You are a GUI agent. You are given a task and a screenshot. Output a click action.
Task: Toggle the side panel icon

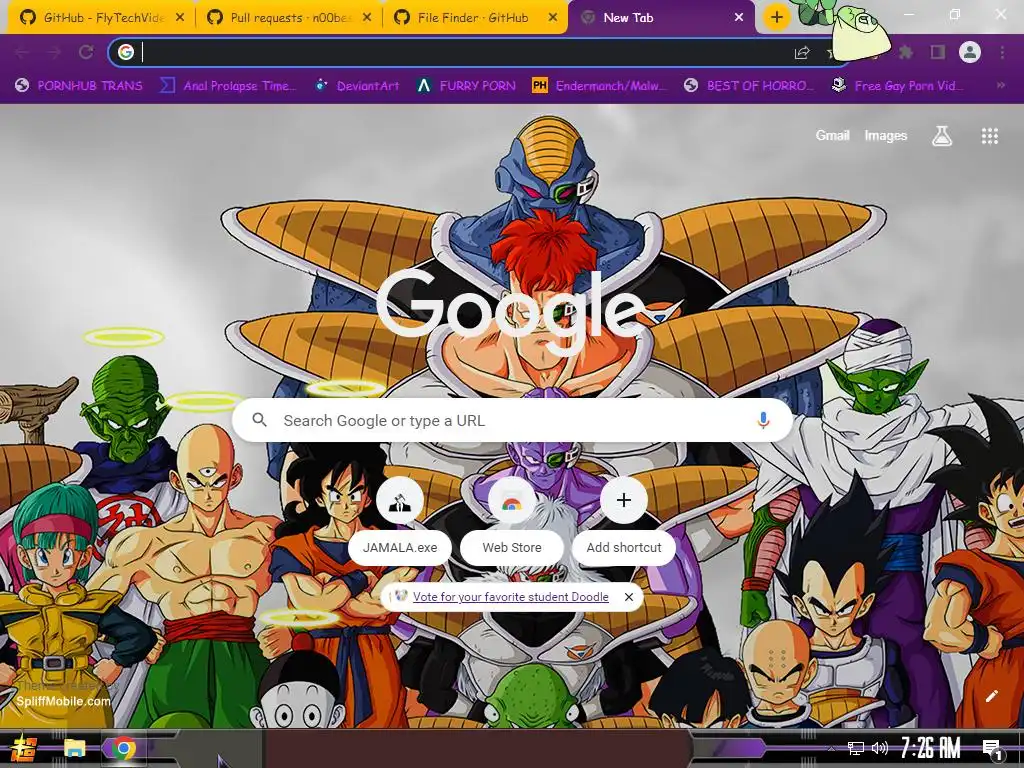938,52
